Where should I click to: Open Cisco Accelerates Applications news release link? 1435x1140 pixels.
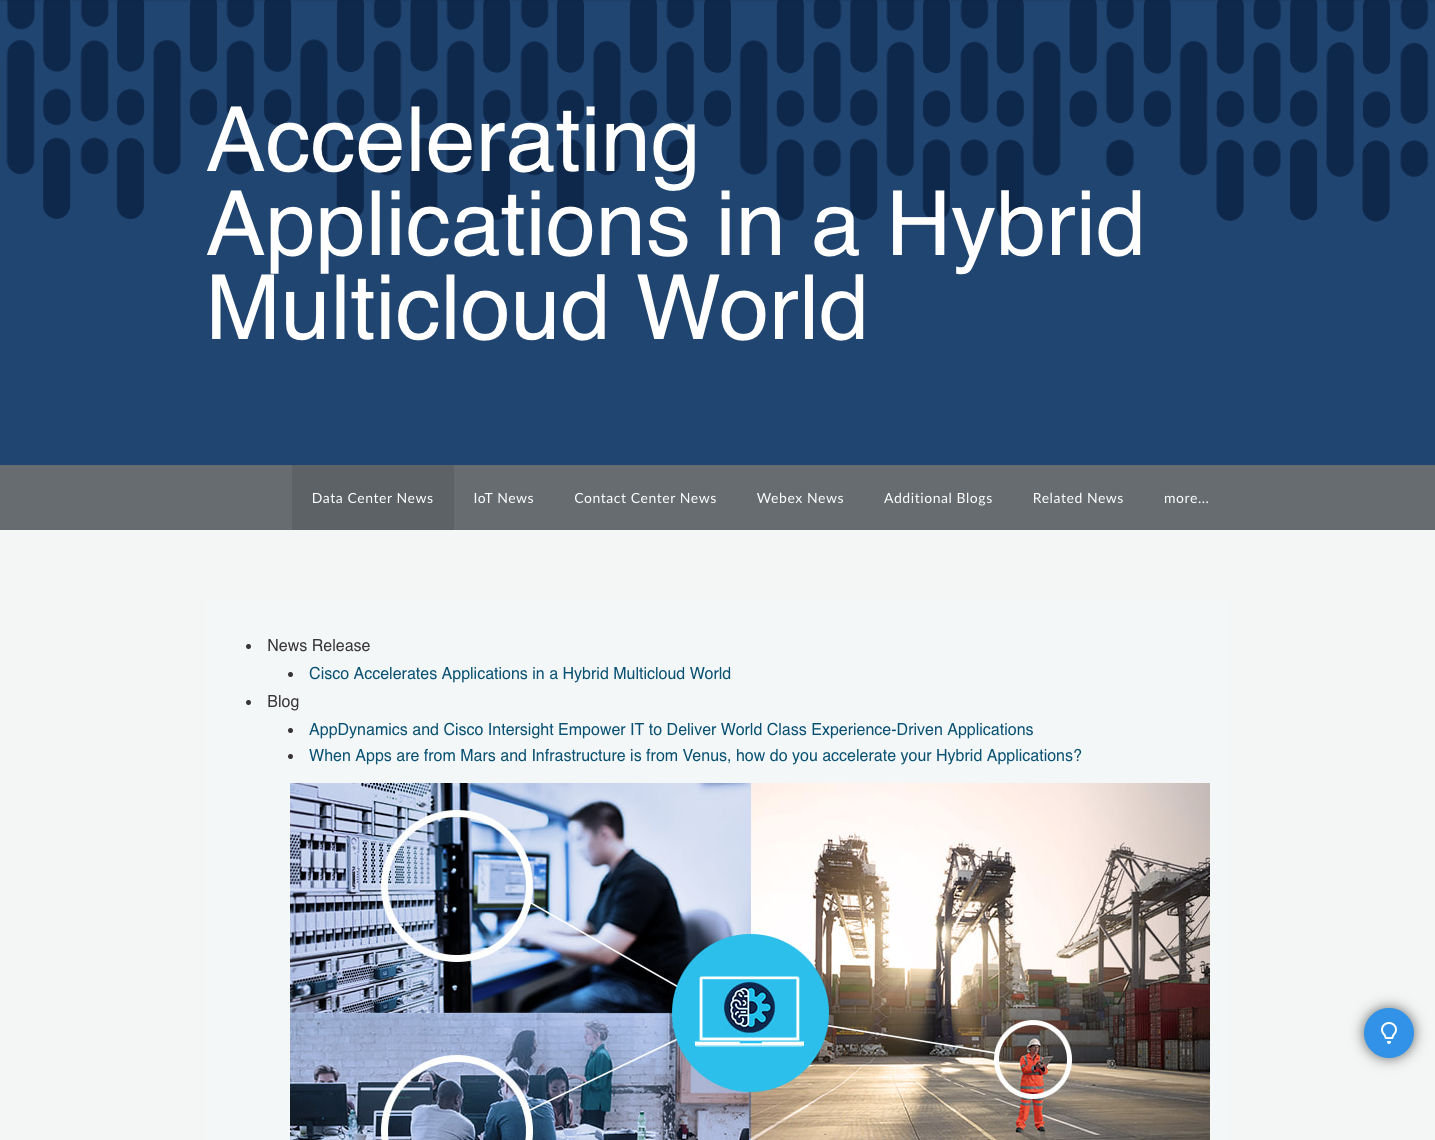tap(520, 674)
